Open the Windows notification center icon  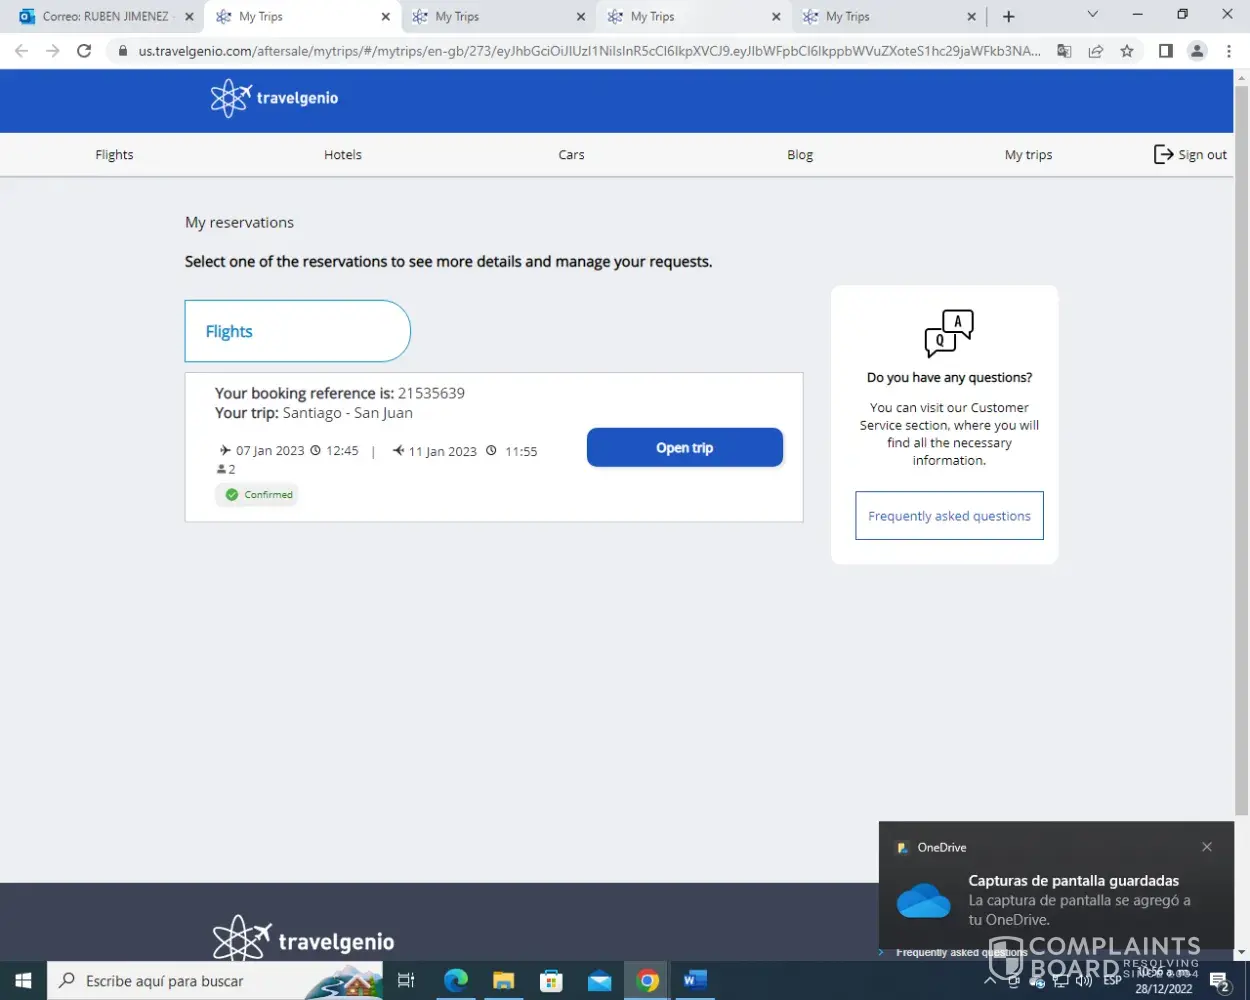tap(1219, 981)
